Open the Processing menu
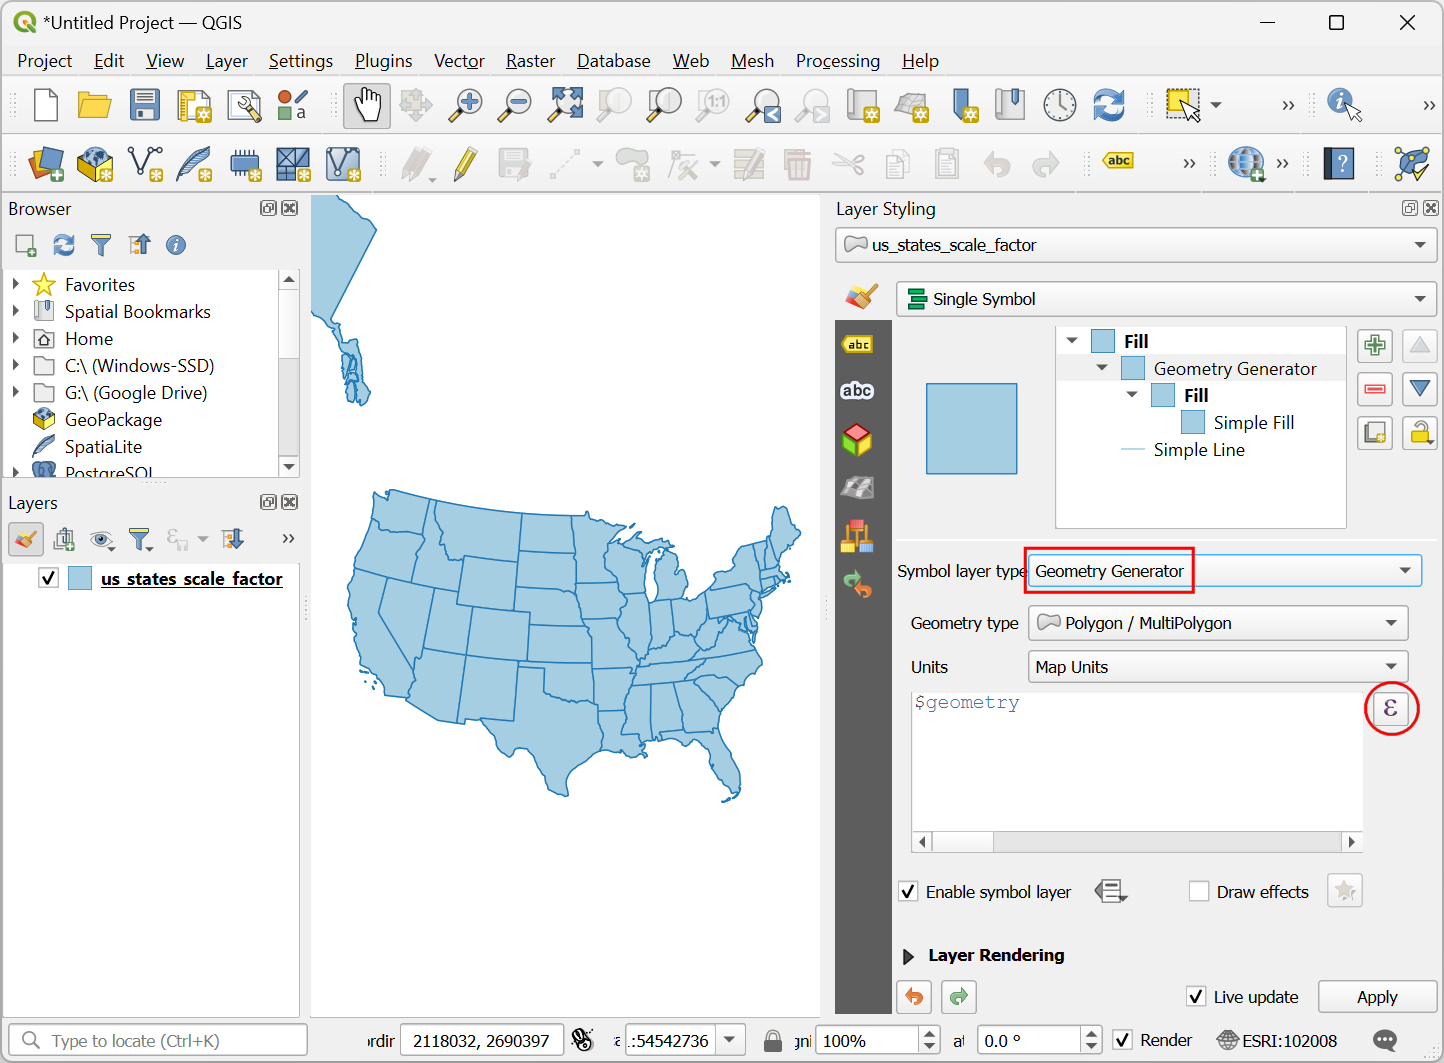1444x1063 pixels. click(837, 61)
